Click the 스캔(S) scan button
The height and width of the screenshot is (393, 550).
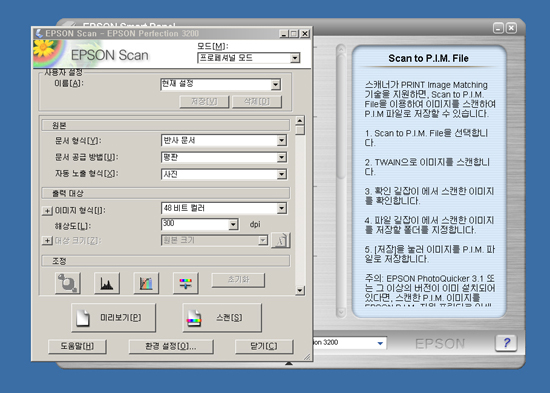pyautogui.click(x=222, y=318)
